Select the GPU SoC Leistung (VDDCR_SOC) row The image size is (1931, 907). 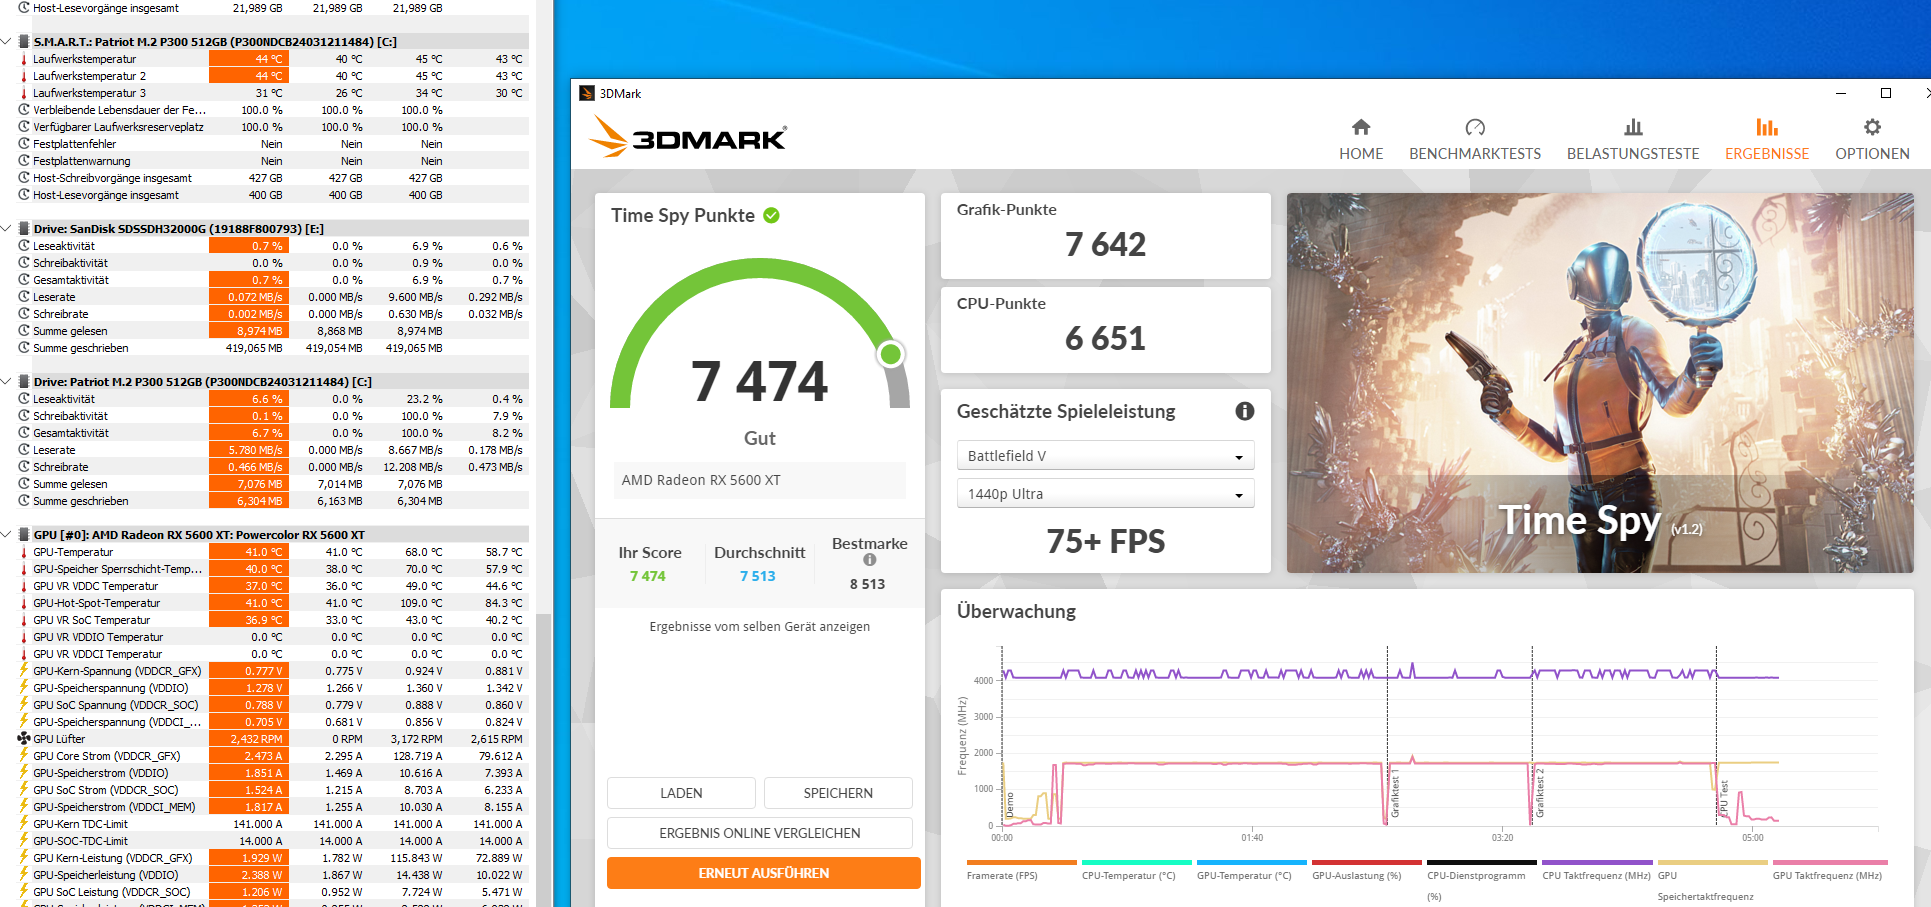coord(272,892)
